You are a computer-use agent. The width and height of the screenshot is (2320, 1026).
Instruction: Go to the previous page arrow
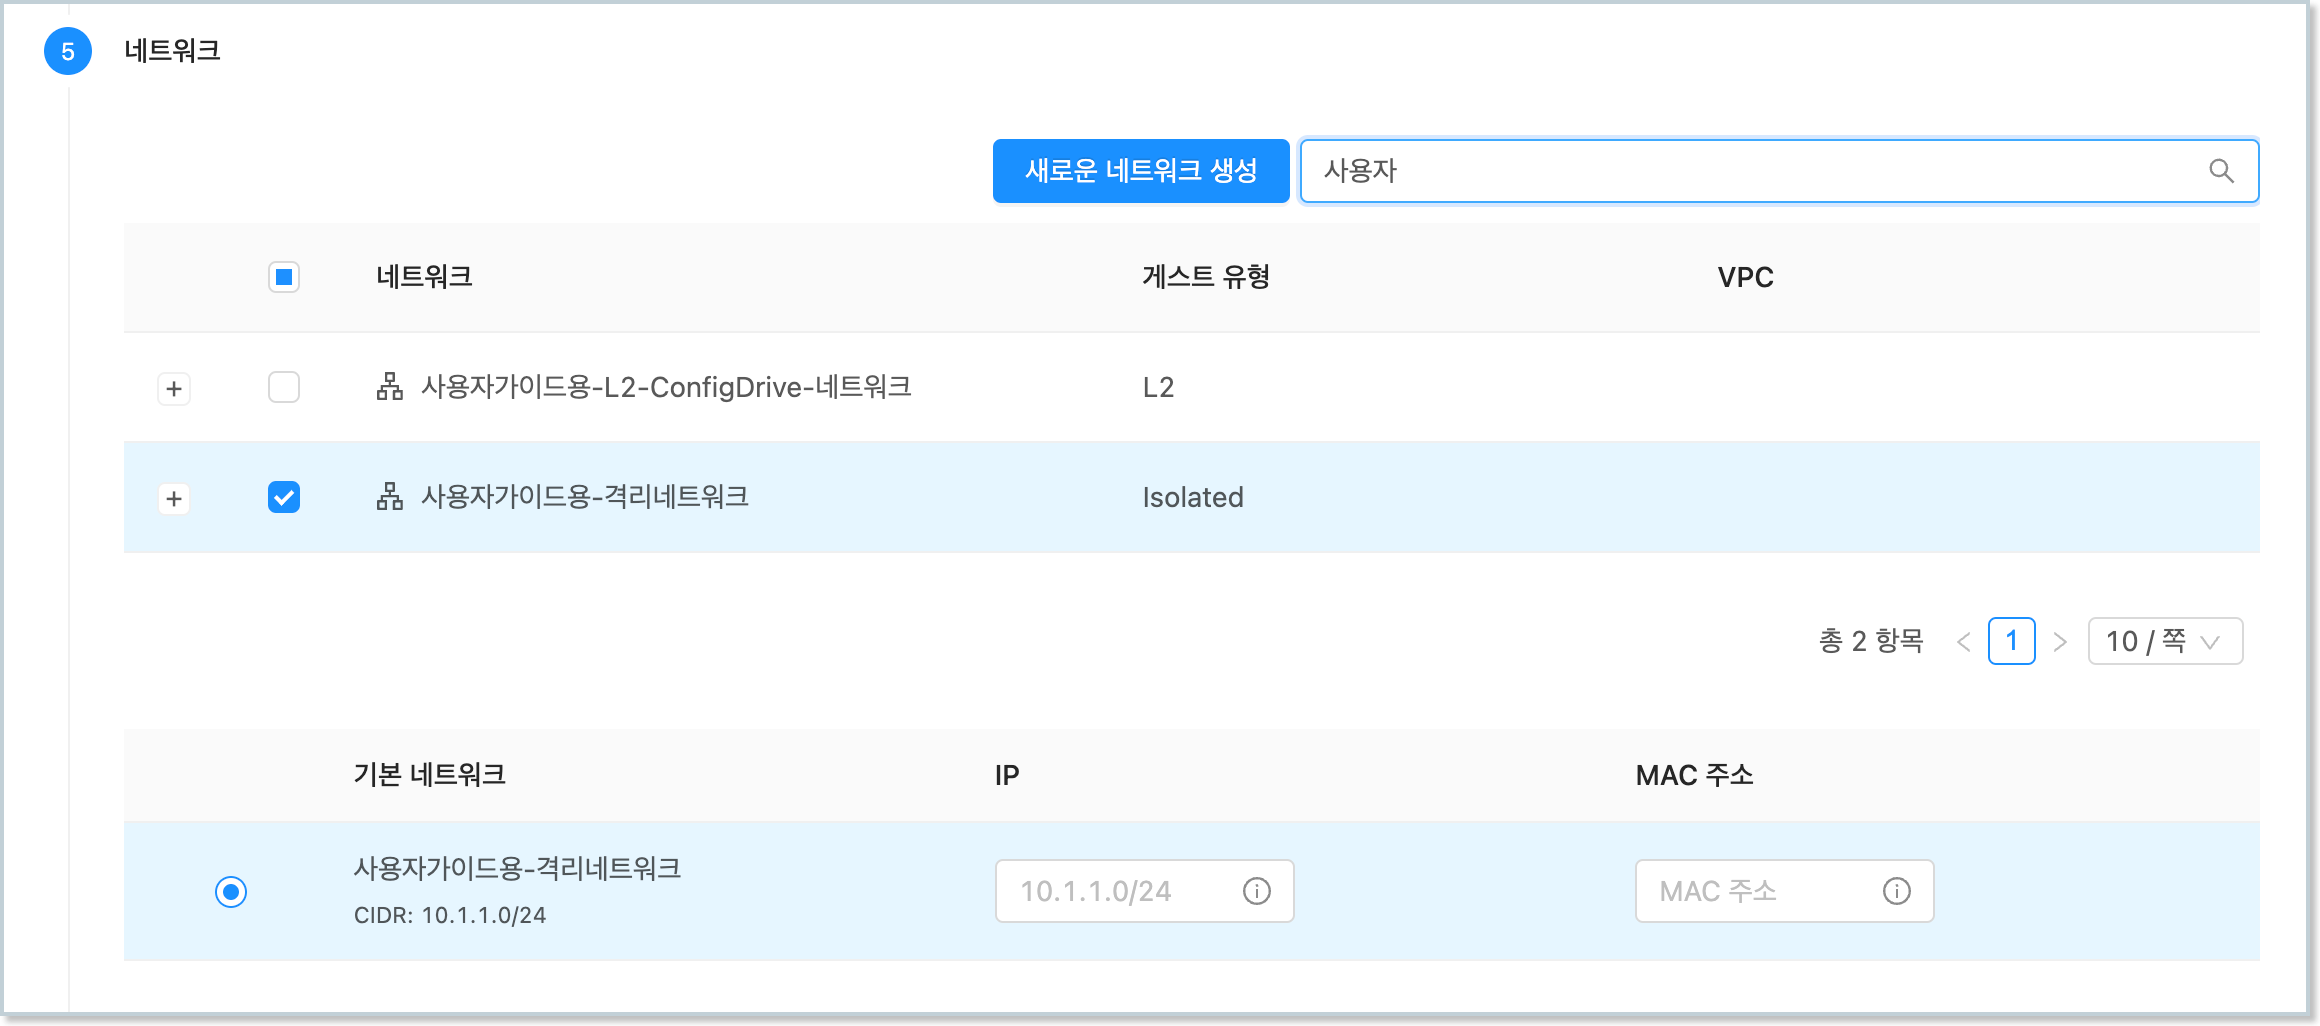(1964, 642)
